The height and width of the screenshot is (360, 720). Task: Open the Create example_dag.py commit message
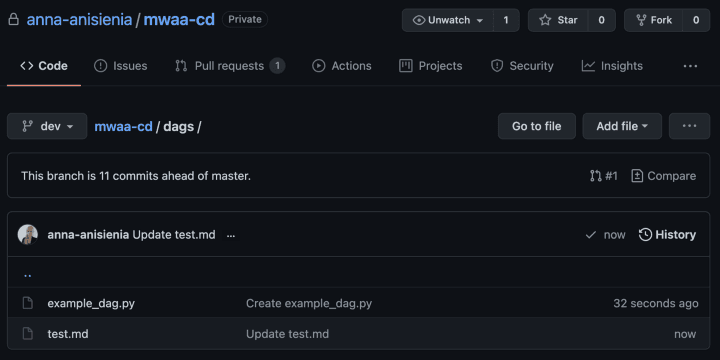pos(309,304)
